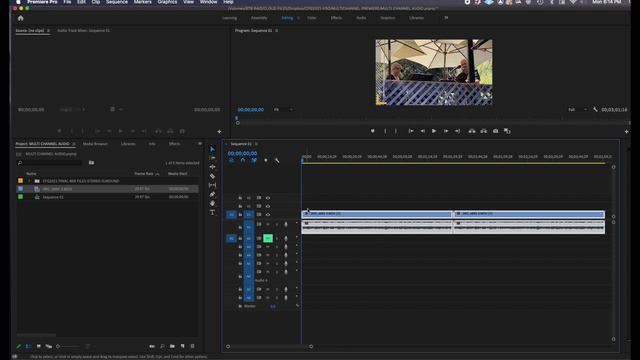Open playback resolution Full dropdown
Image resolution: width=640 pixels, height=360 pixels.
click(x=577, y=109)
